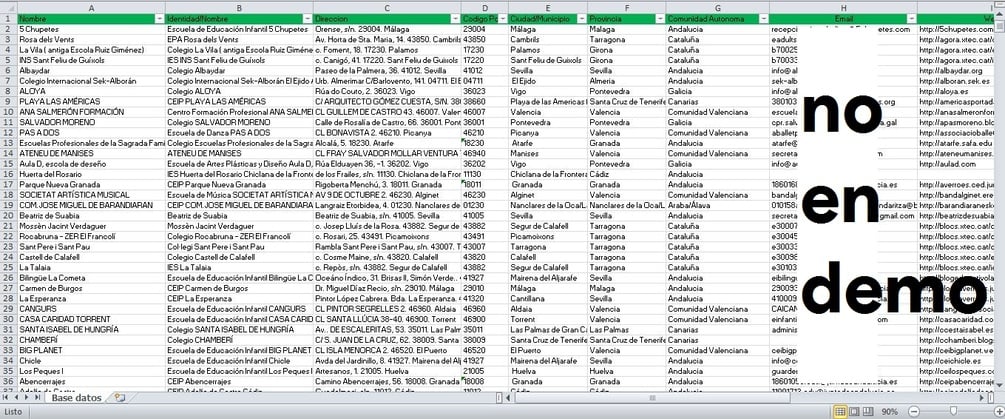Switch to Page Layout view
The image size is (1005, 419).
(x=854, y=411)
